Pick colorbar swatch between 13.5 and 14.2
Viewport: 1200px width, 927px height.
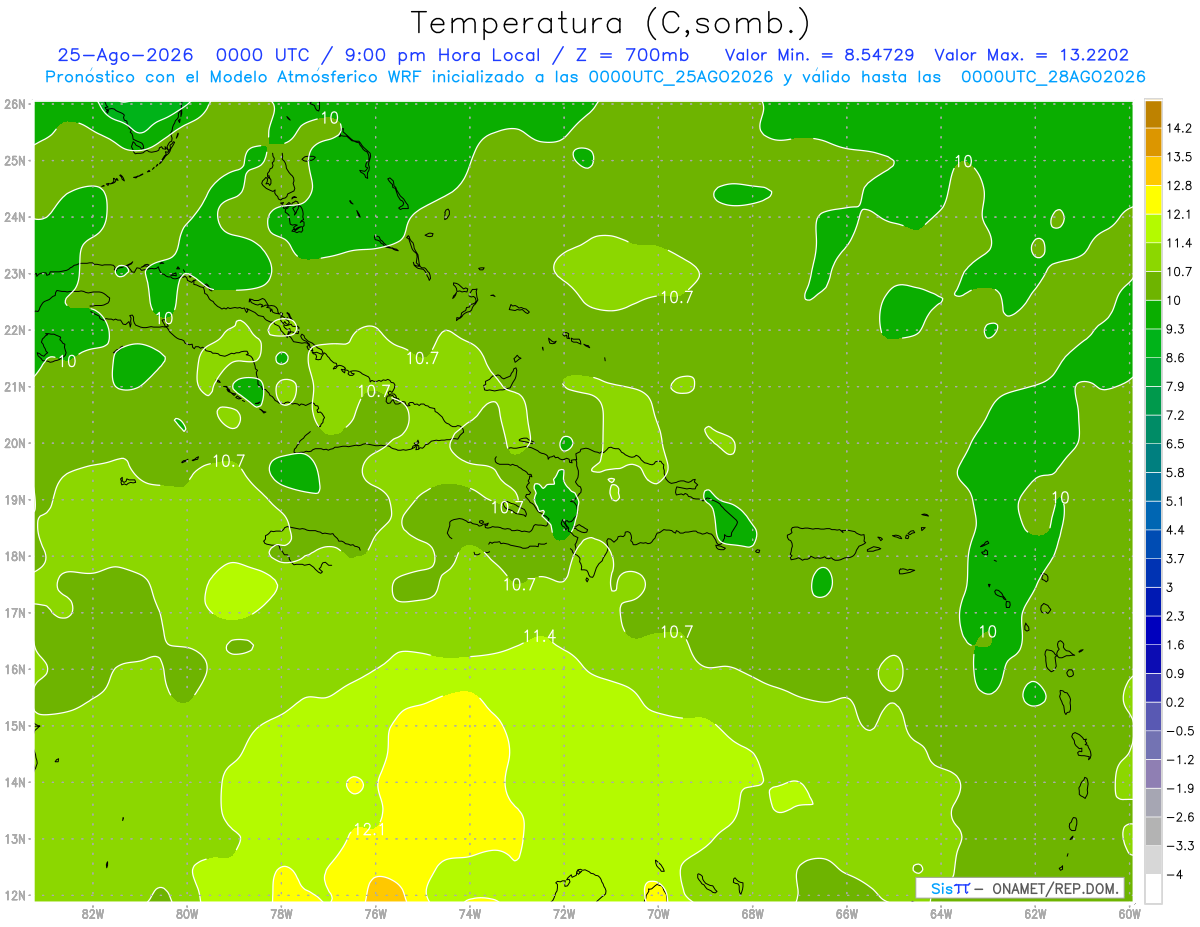tap(1153, 142)
